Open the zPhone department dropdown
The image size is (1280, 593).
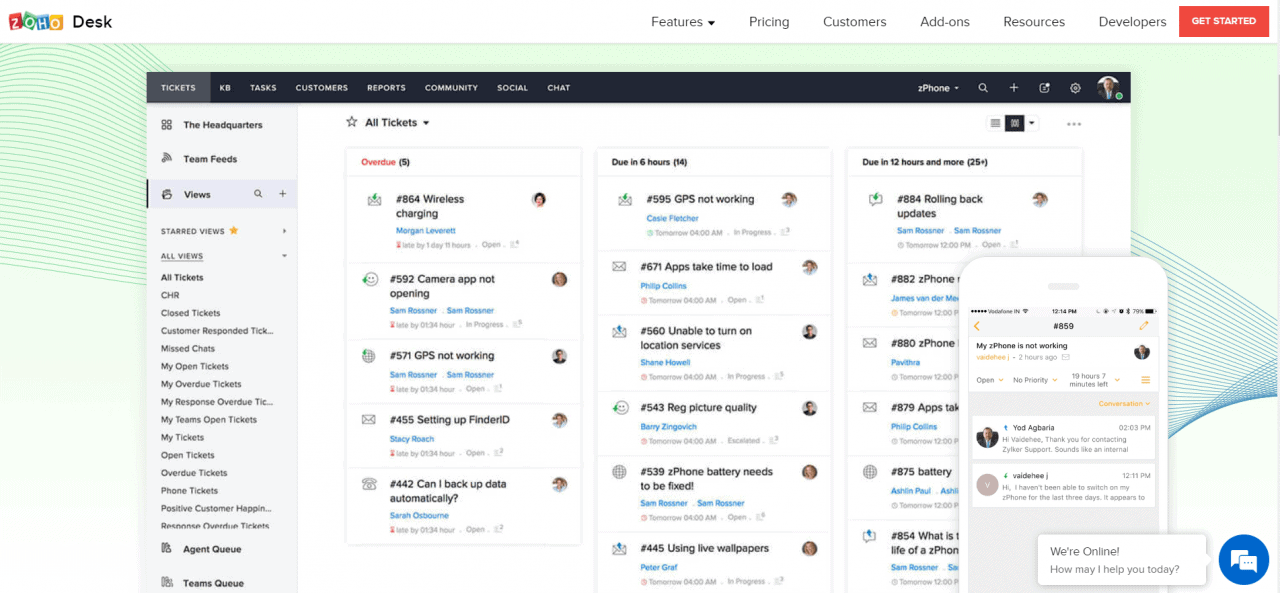[938, 88]
